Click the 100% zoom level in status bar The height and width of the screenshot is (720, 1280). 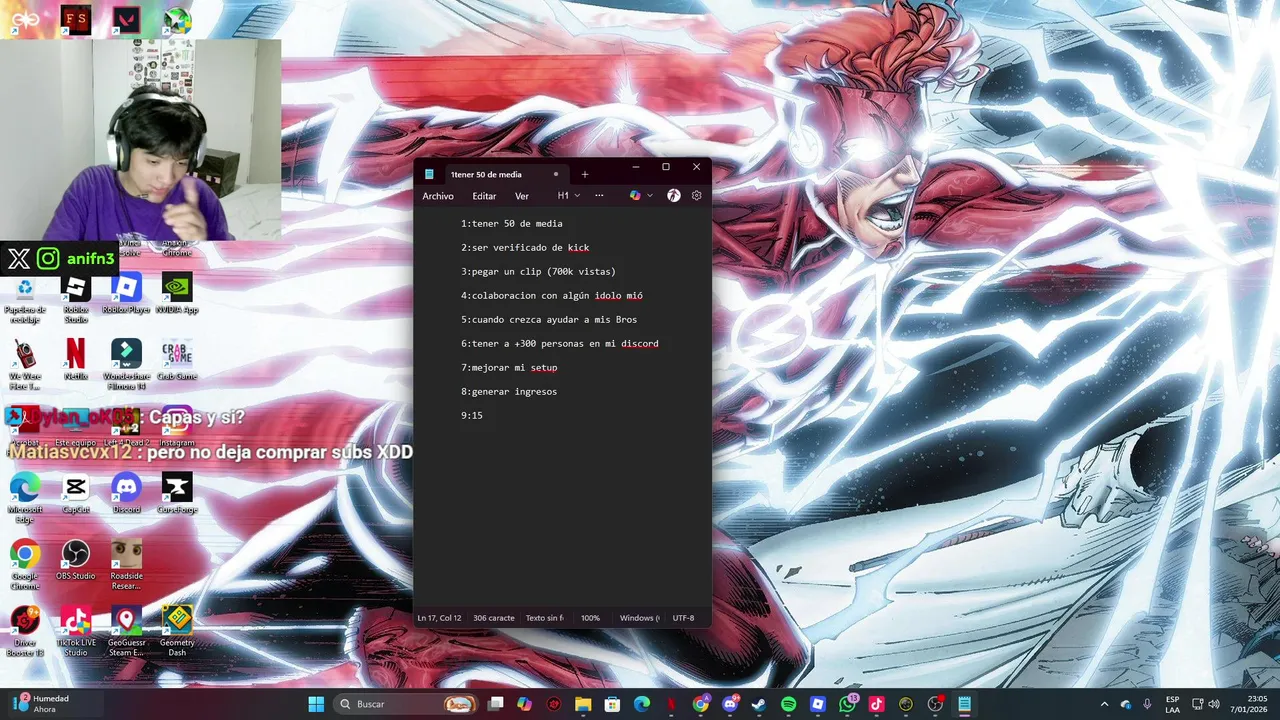591,618
